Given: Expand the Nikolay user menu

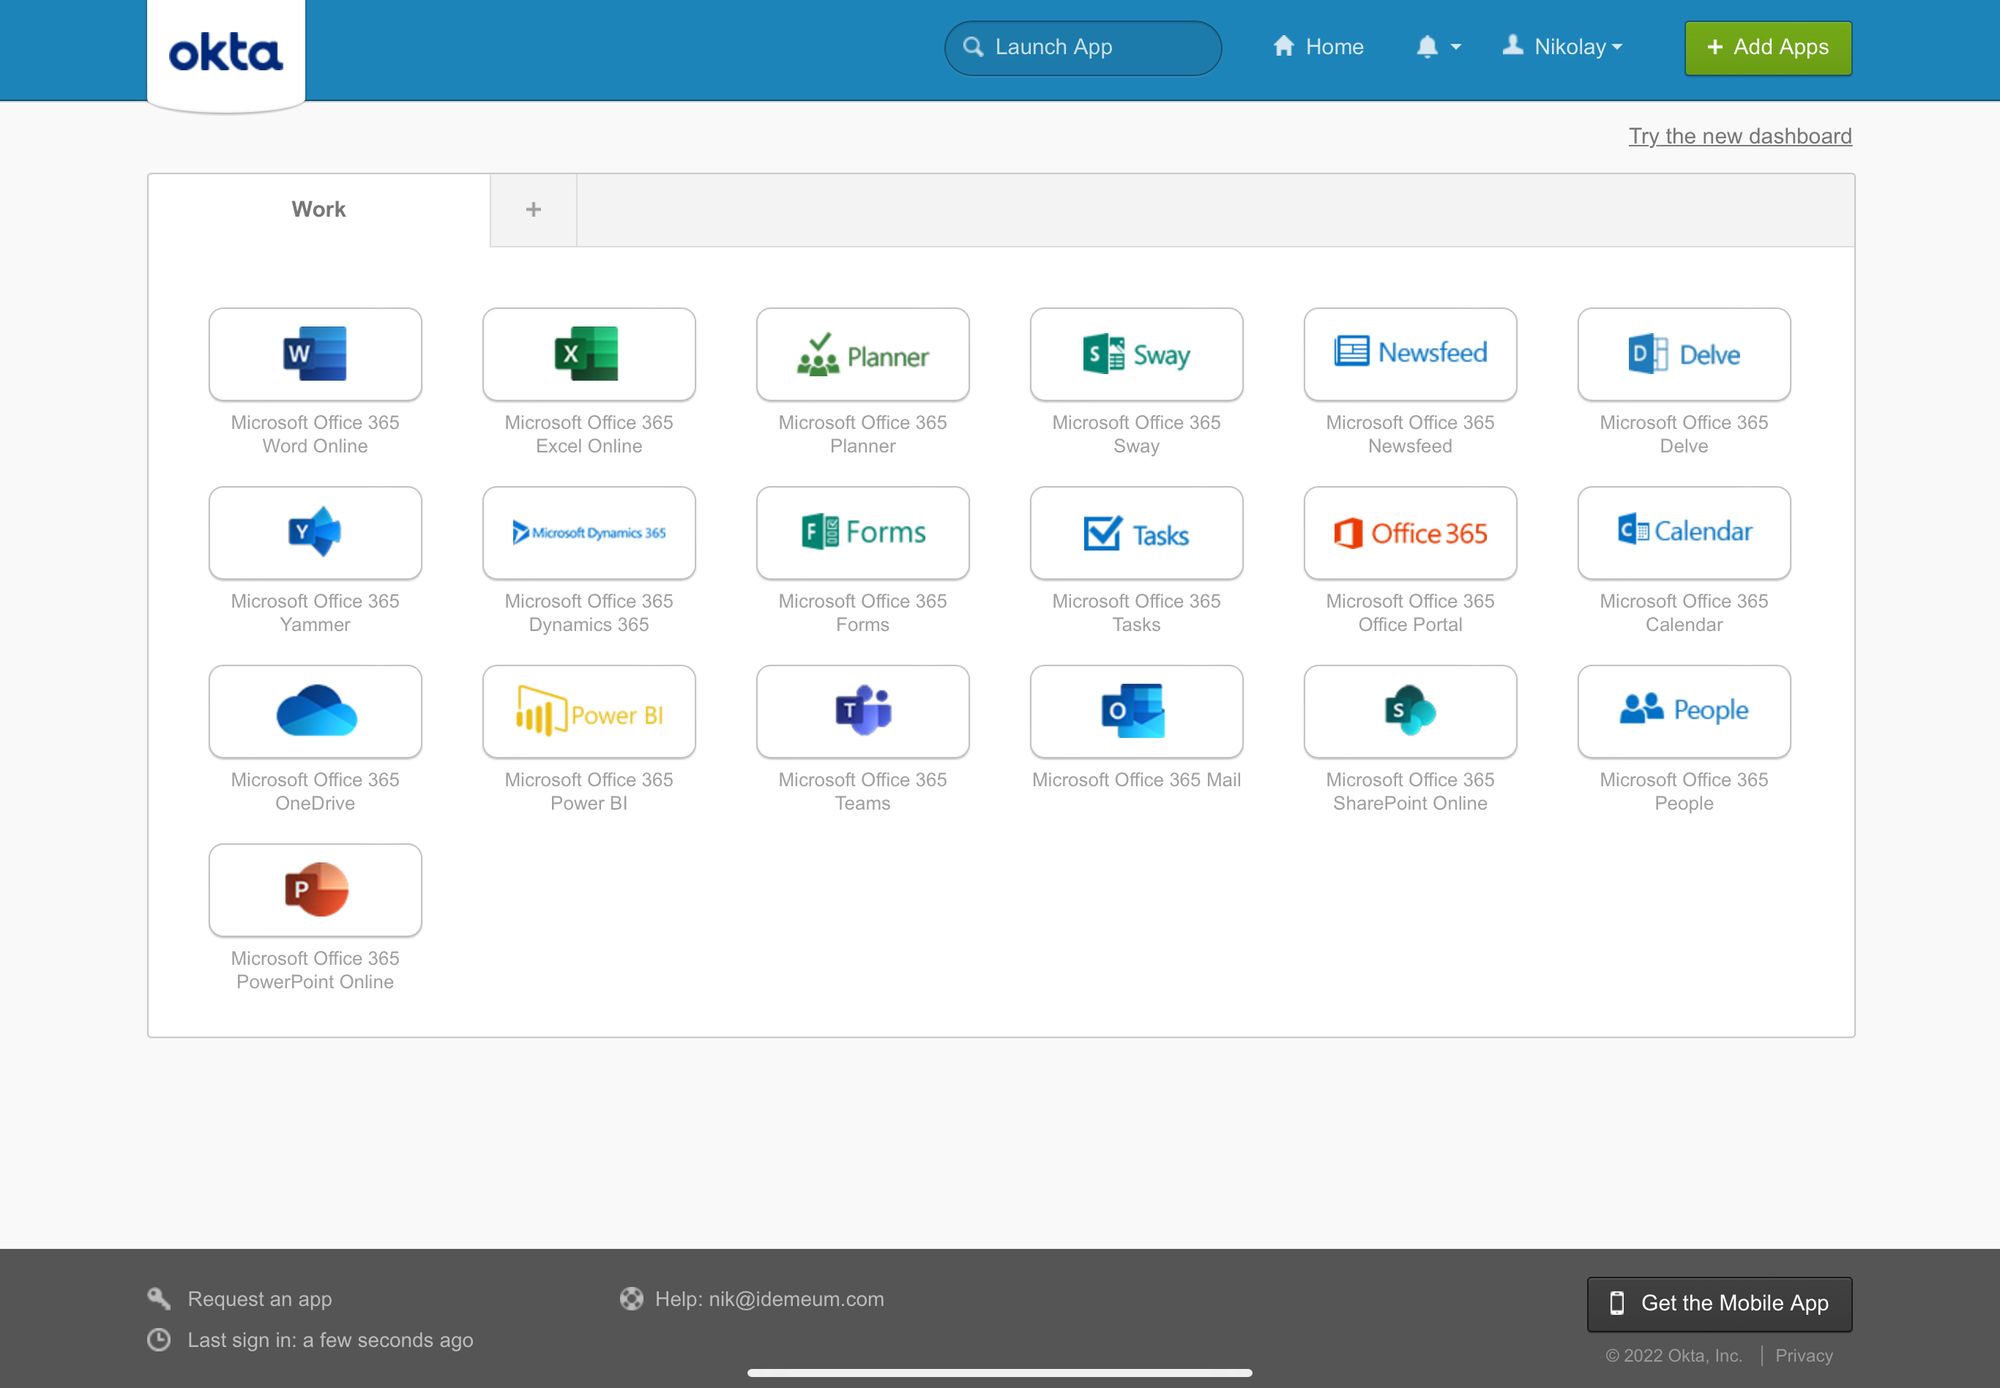Looking at the screenshot, I should tap(1562, 47).
